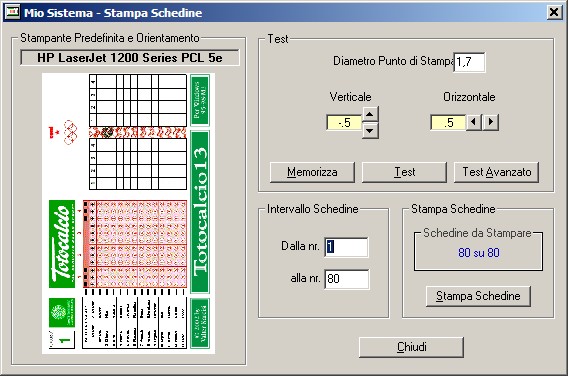
Task: Click the Stampa Schedine print button
Action: [478, 296]
